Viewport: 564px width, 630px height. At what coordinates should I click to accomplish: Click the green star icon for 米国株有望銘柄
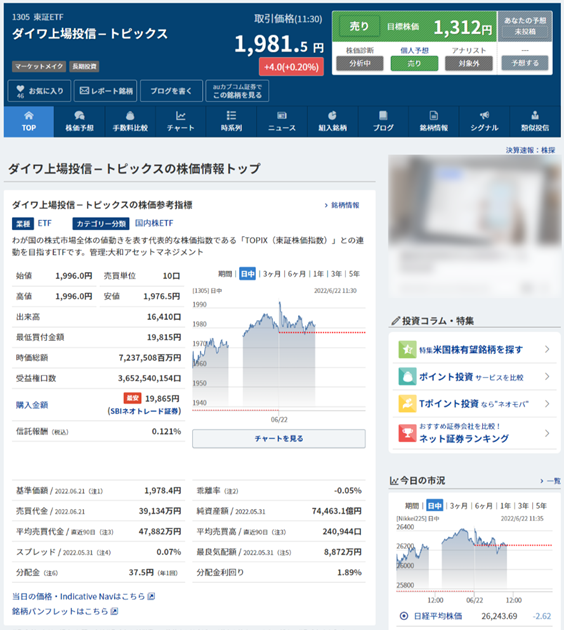pyautogui.click(x=407, y=349)
